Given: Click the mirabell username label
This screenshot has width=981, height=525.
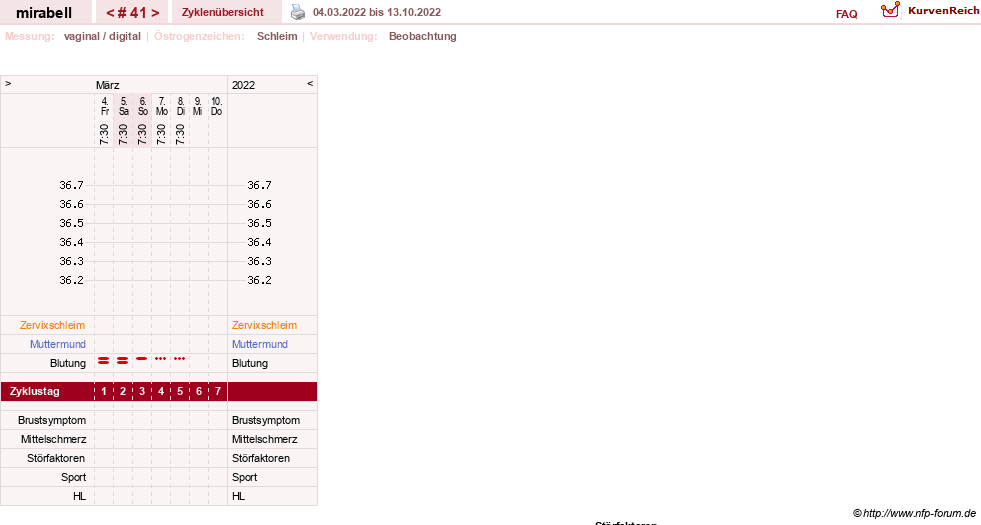Looking at the screenshot, I should [44, 13].
